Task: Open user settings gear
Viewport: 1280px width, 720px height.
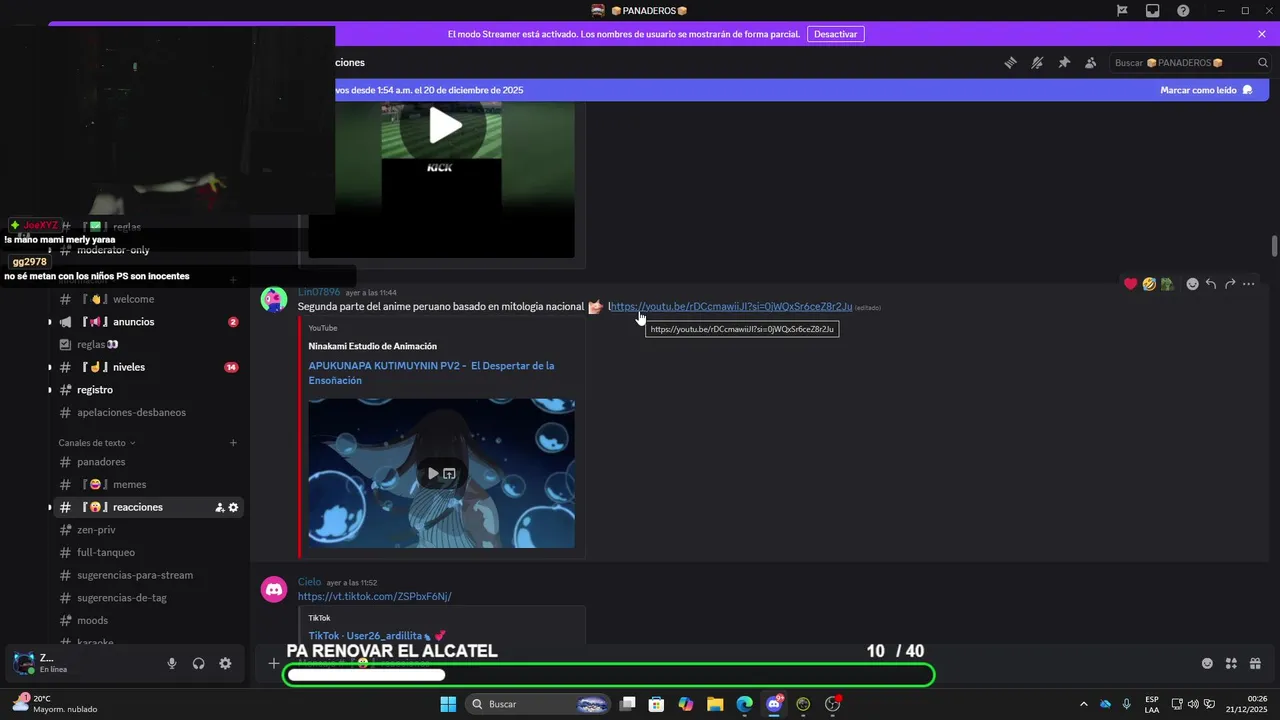Action: point(225,663)
